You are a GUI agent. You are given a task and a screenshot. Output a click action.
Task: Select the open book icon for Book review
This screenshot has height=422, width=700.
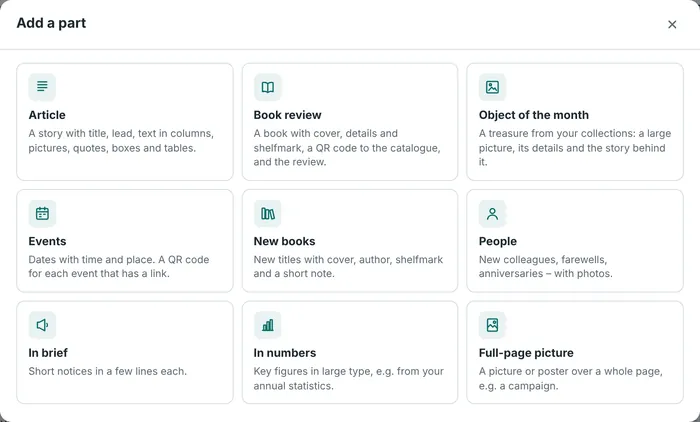tap(267, 87)
